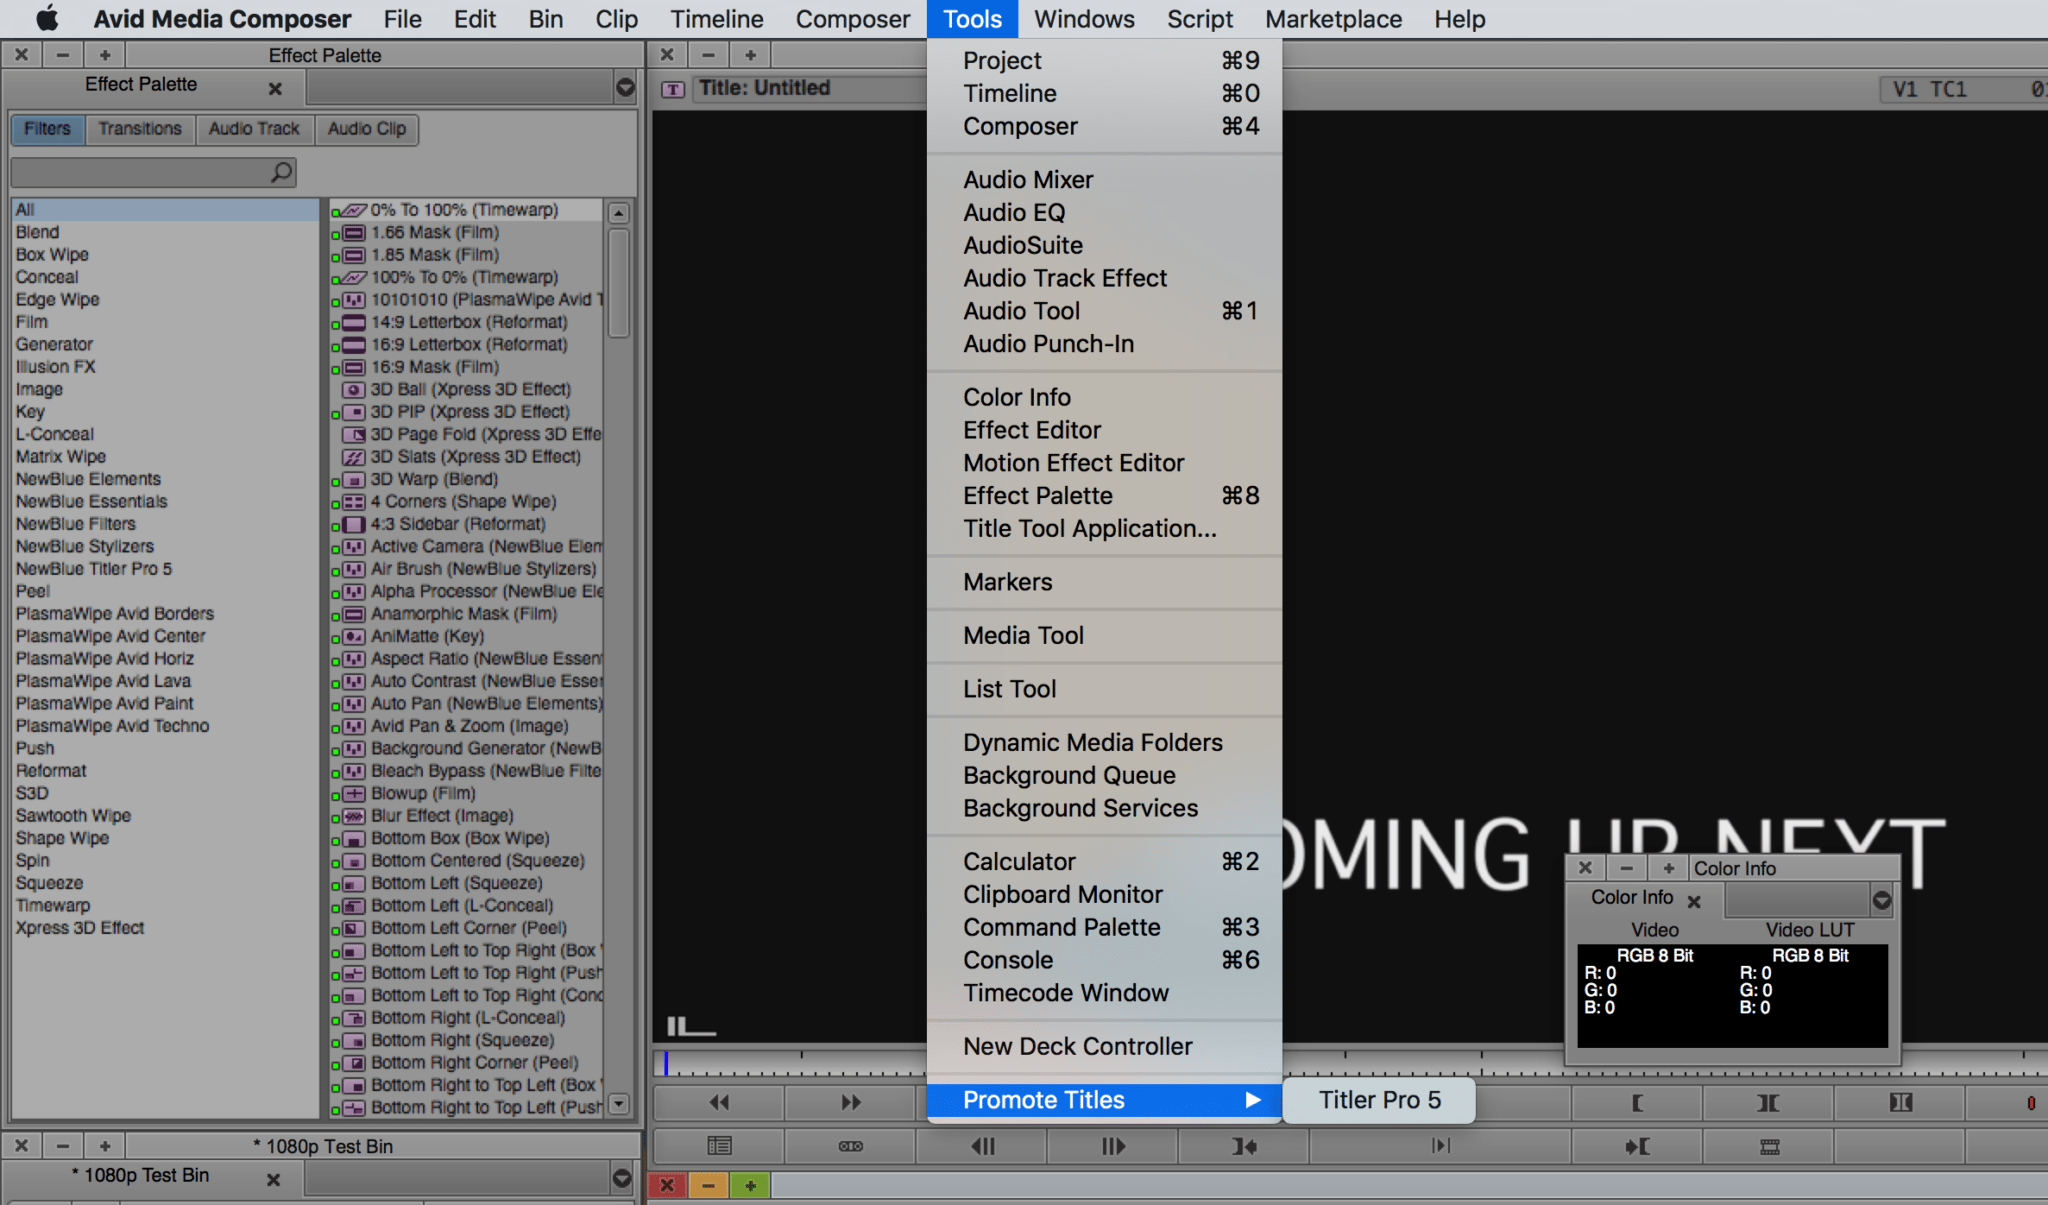Click the Rewind button under the monitor
The width and height of the screenshot is (2048, 1205).
point(719,1102)
